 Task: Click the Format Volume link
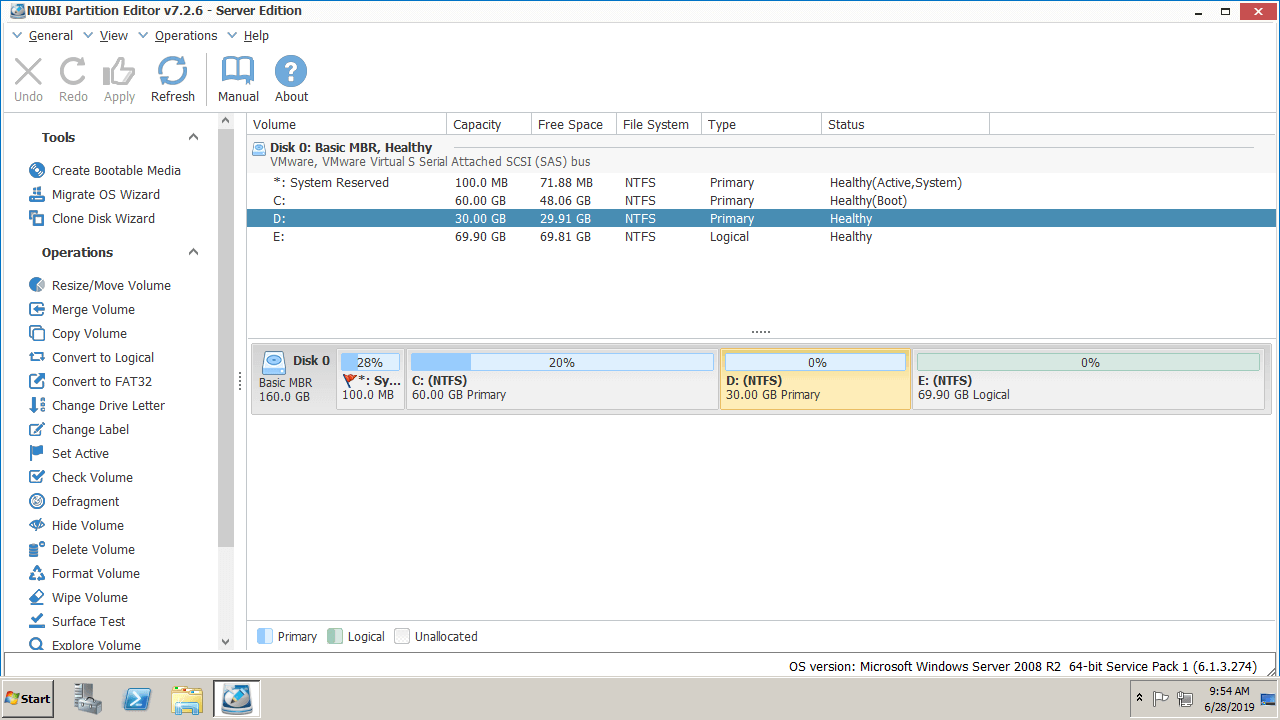tap(95, 574)
